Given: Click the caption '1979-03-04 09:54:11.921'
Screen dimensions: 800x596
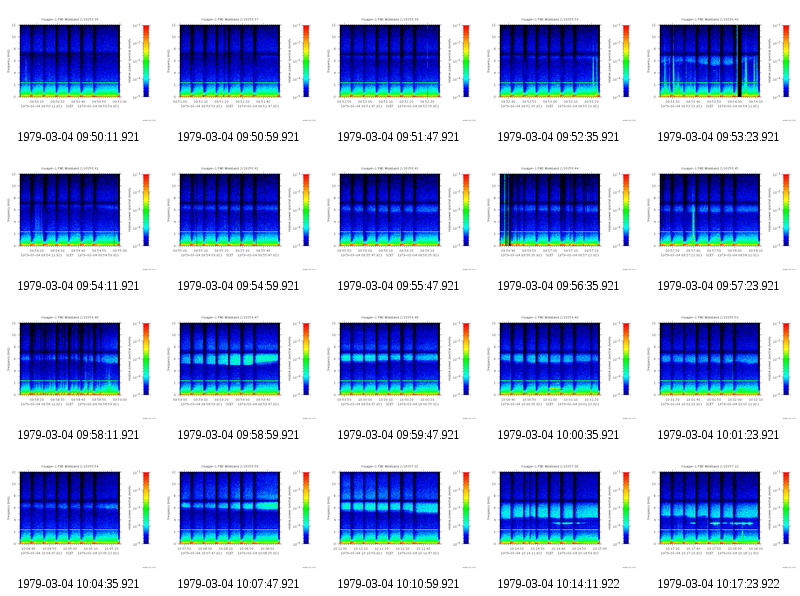Looking at the screenshot, I should (78, 286).
